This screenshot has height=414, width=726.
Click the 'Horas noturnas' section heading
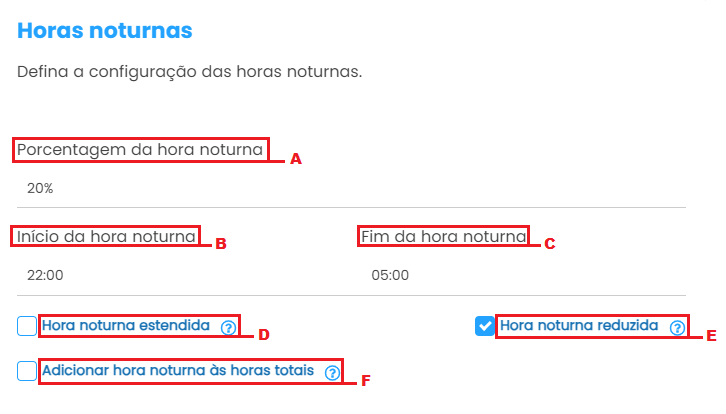105,31
